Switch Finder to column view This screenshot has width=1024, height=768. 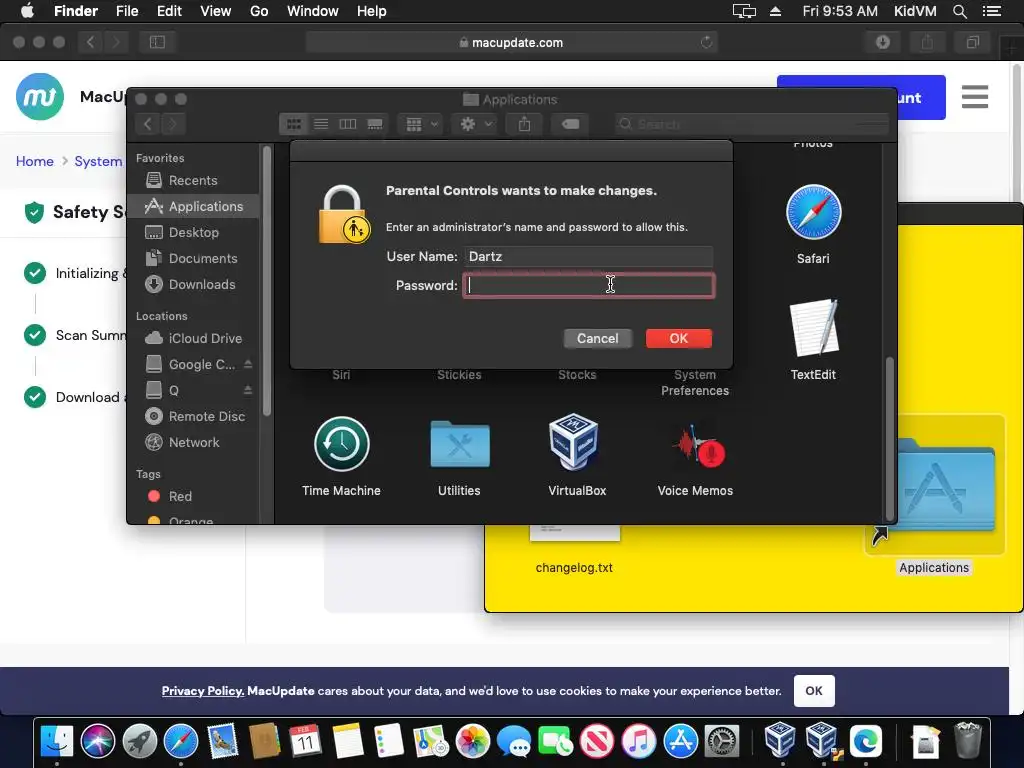coord(347,124)
